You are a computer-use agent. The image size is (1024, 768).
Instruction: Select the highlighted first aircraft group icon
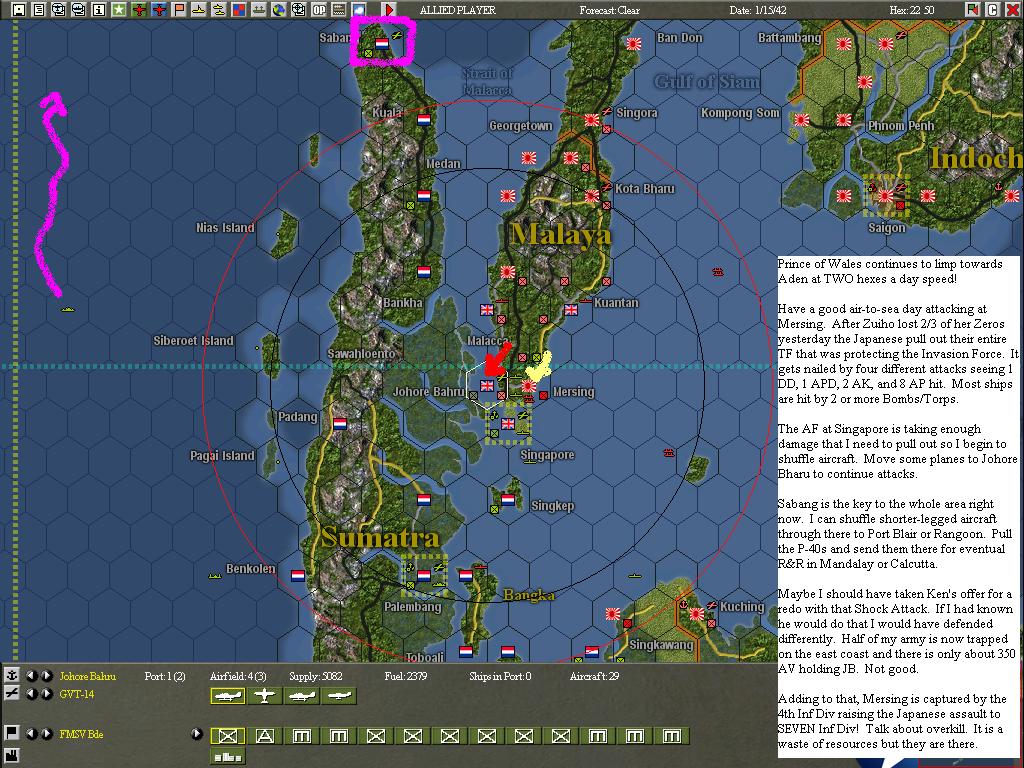pos(227,696)
